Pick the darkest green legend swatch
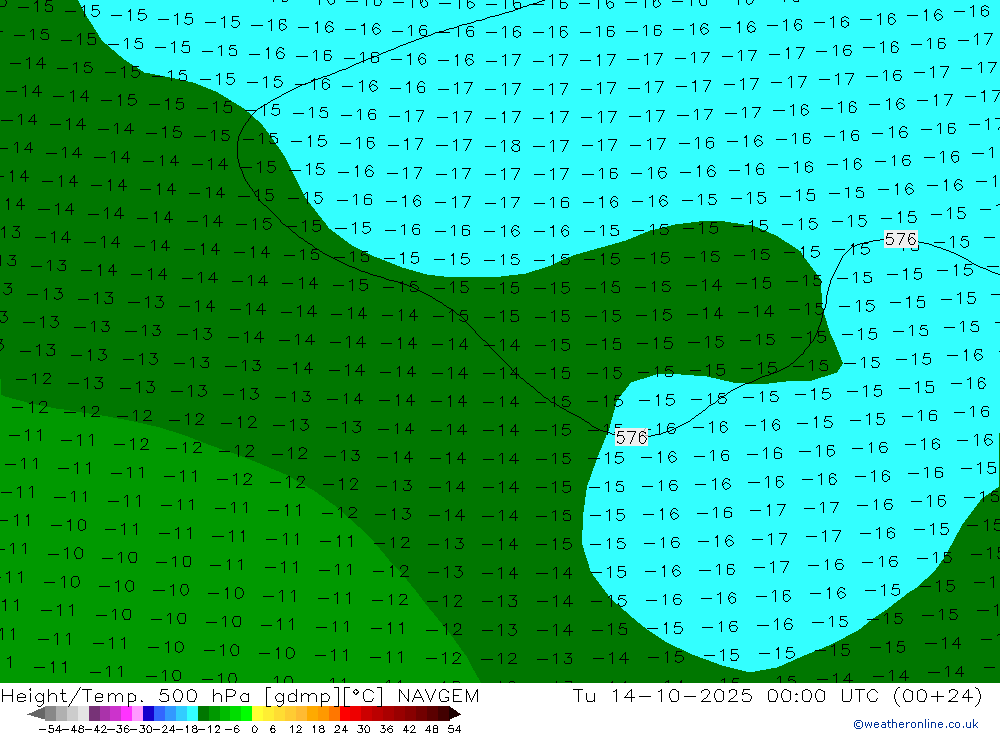 coord(203,713)
